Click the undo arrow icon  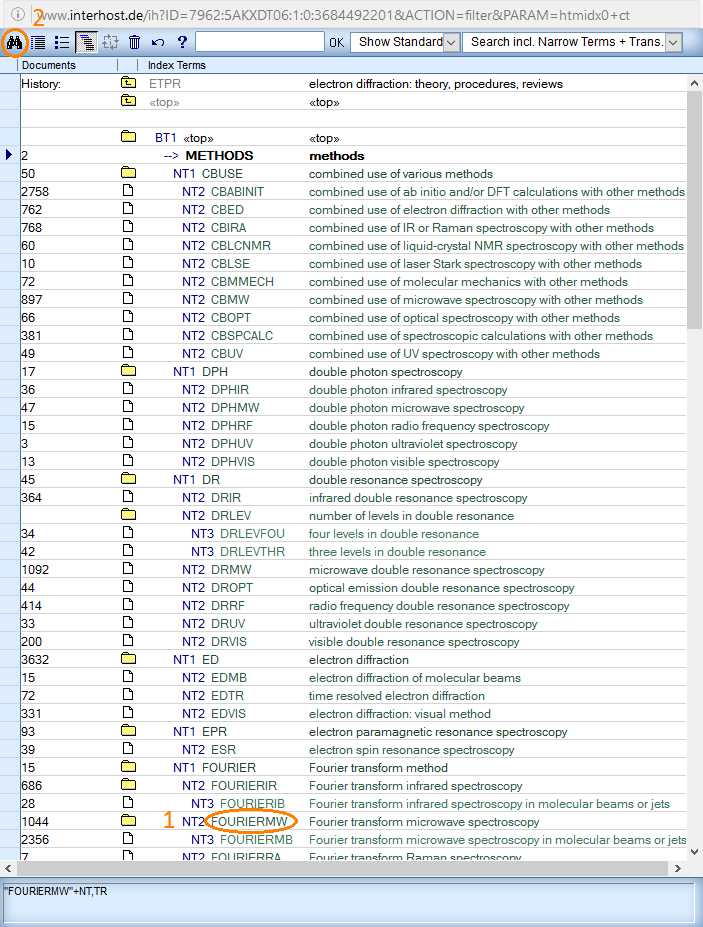[x=158, y=42]
